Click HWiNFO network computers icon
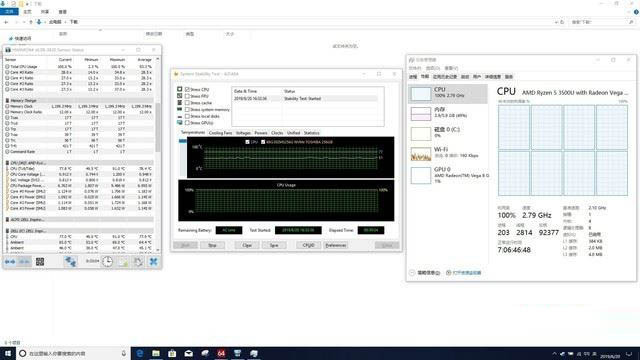 [x=70, y=261]
